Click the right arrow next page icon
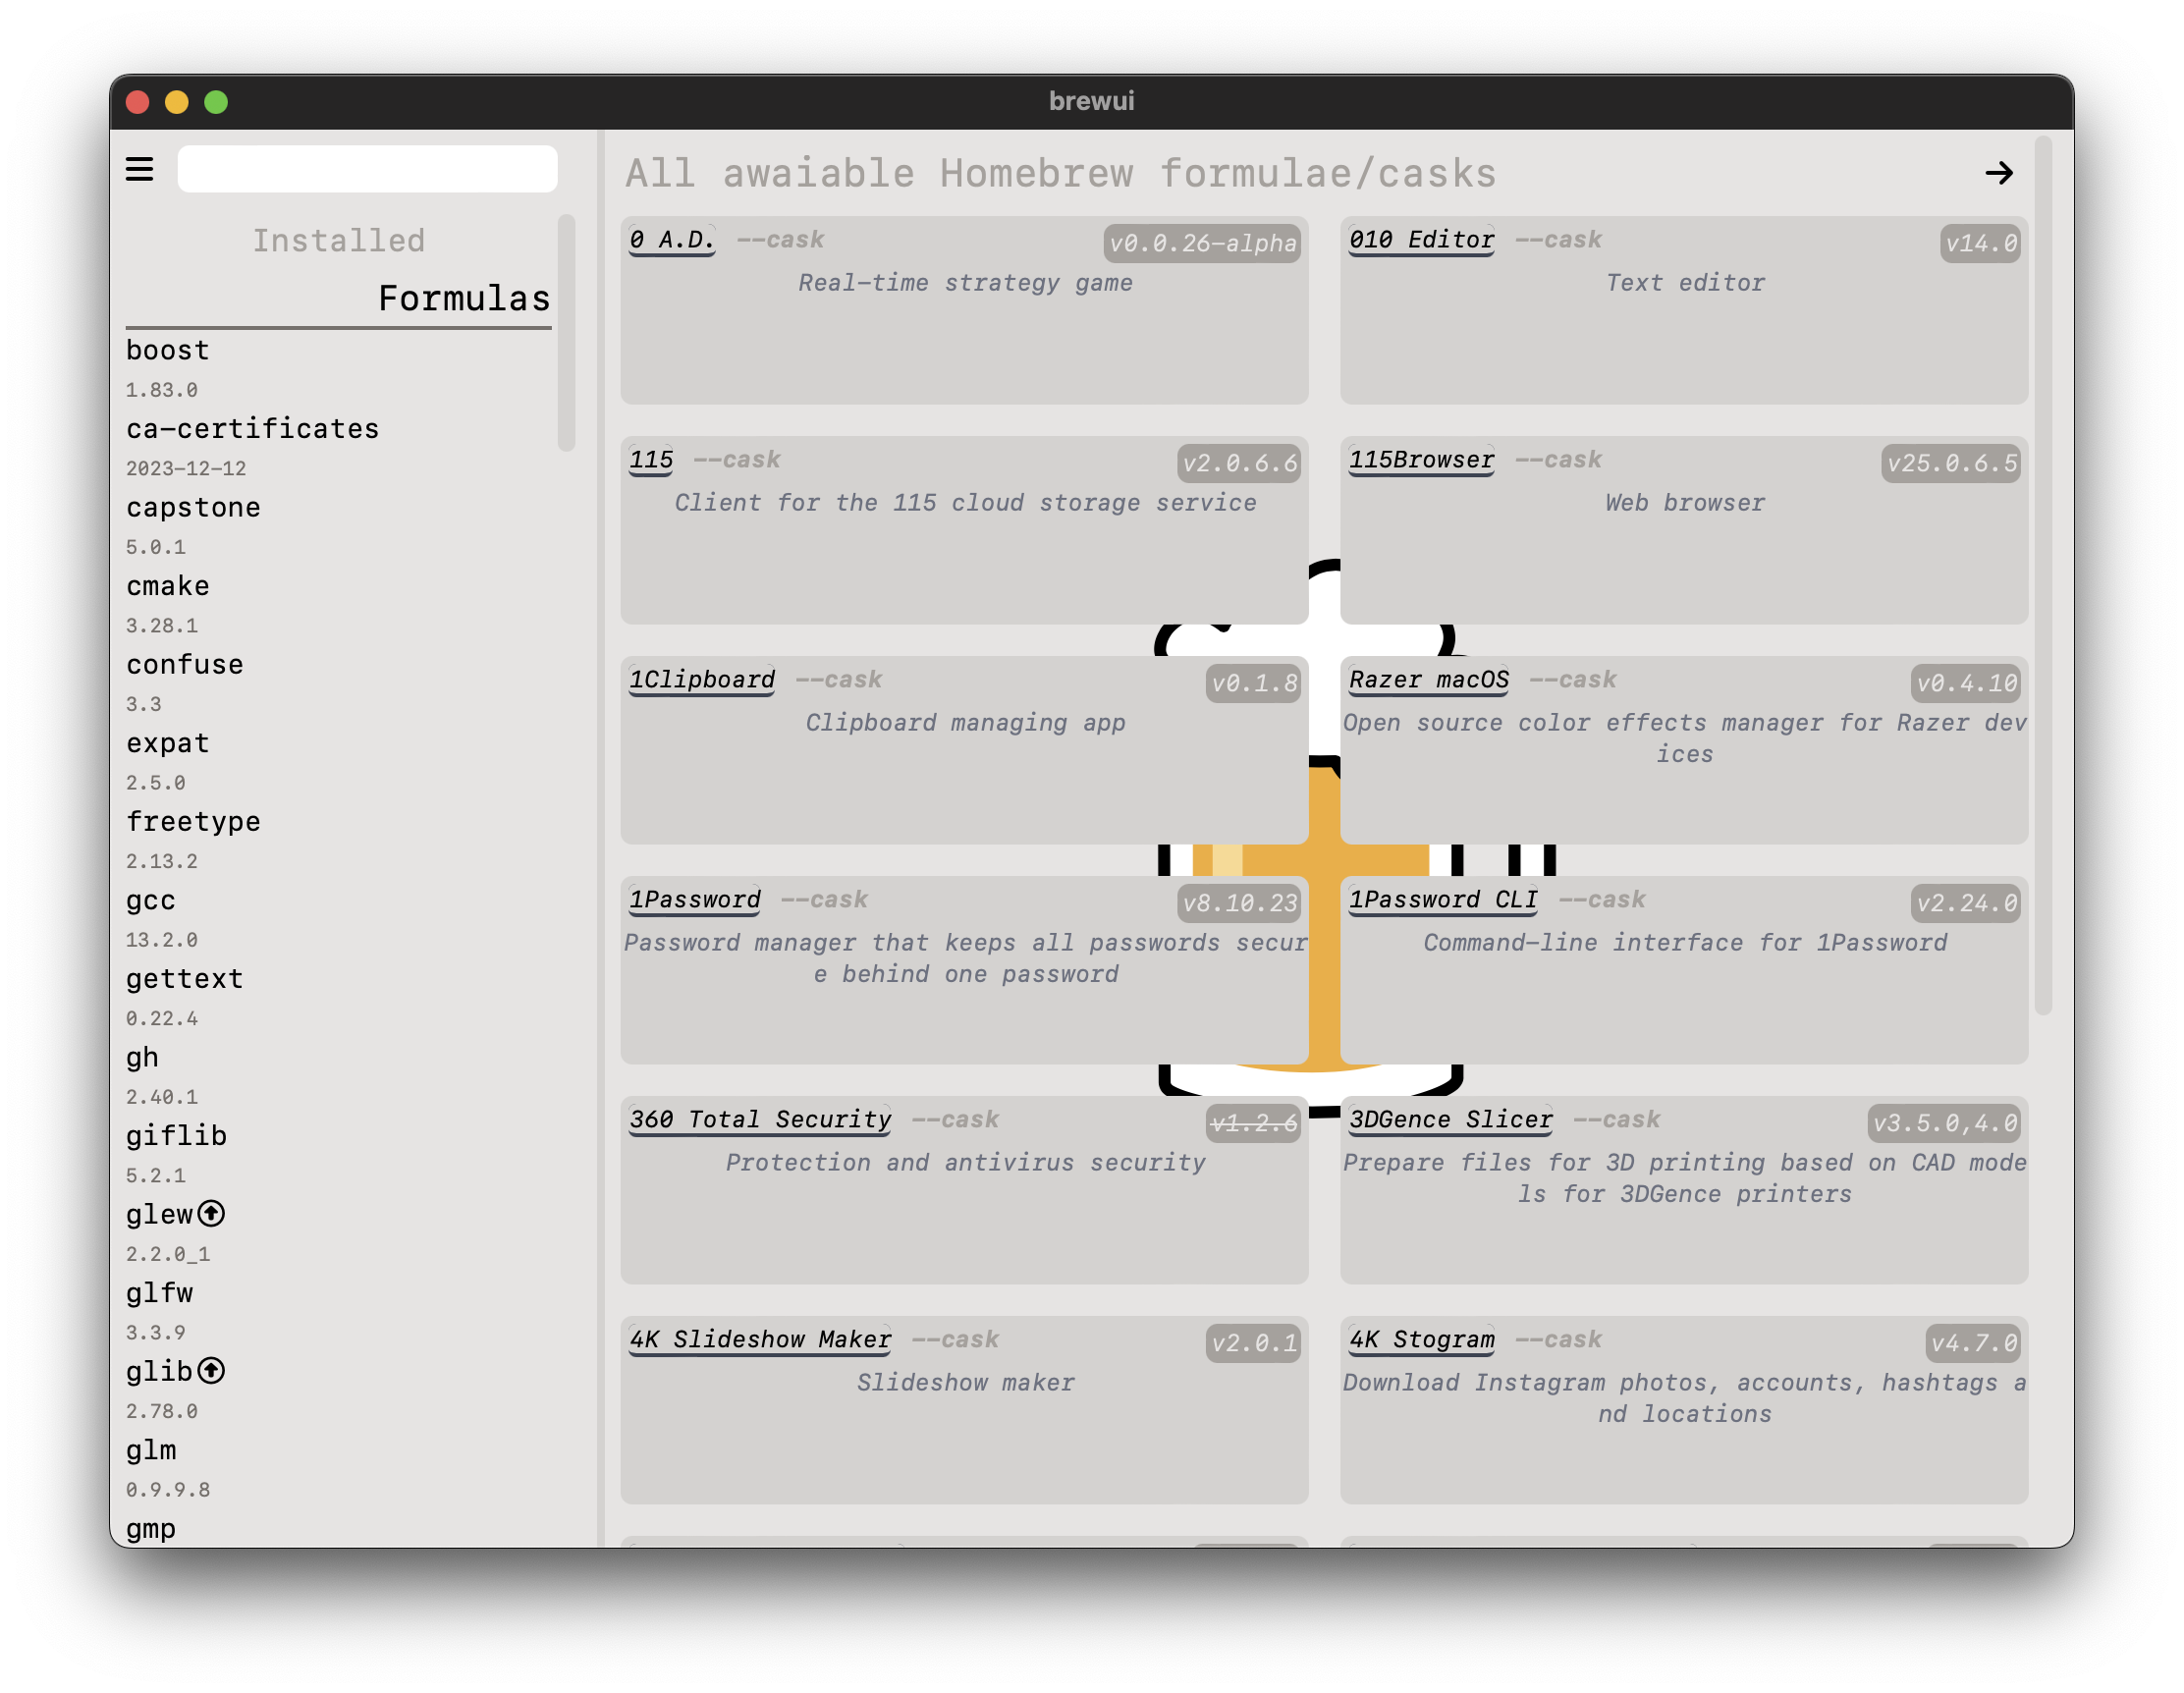2184x1693 pixels. pos(1998,173)
